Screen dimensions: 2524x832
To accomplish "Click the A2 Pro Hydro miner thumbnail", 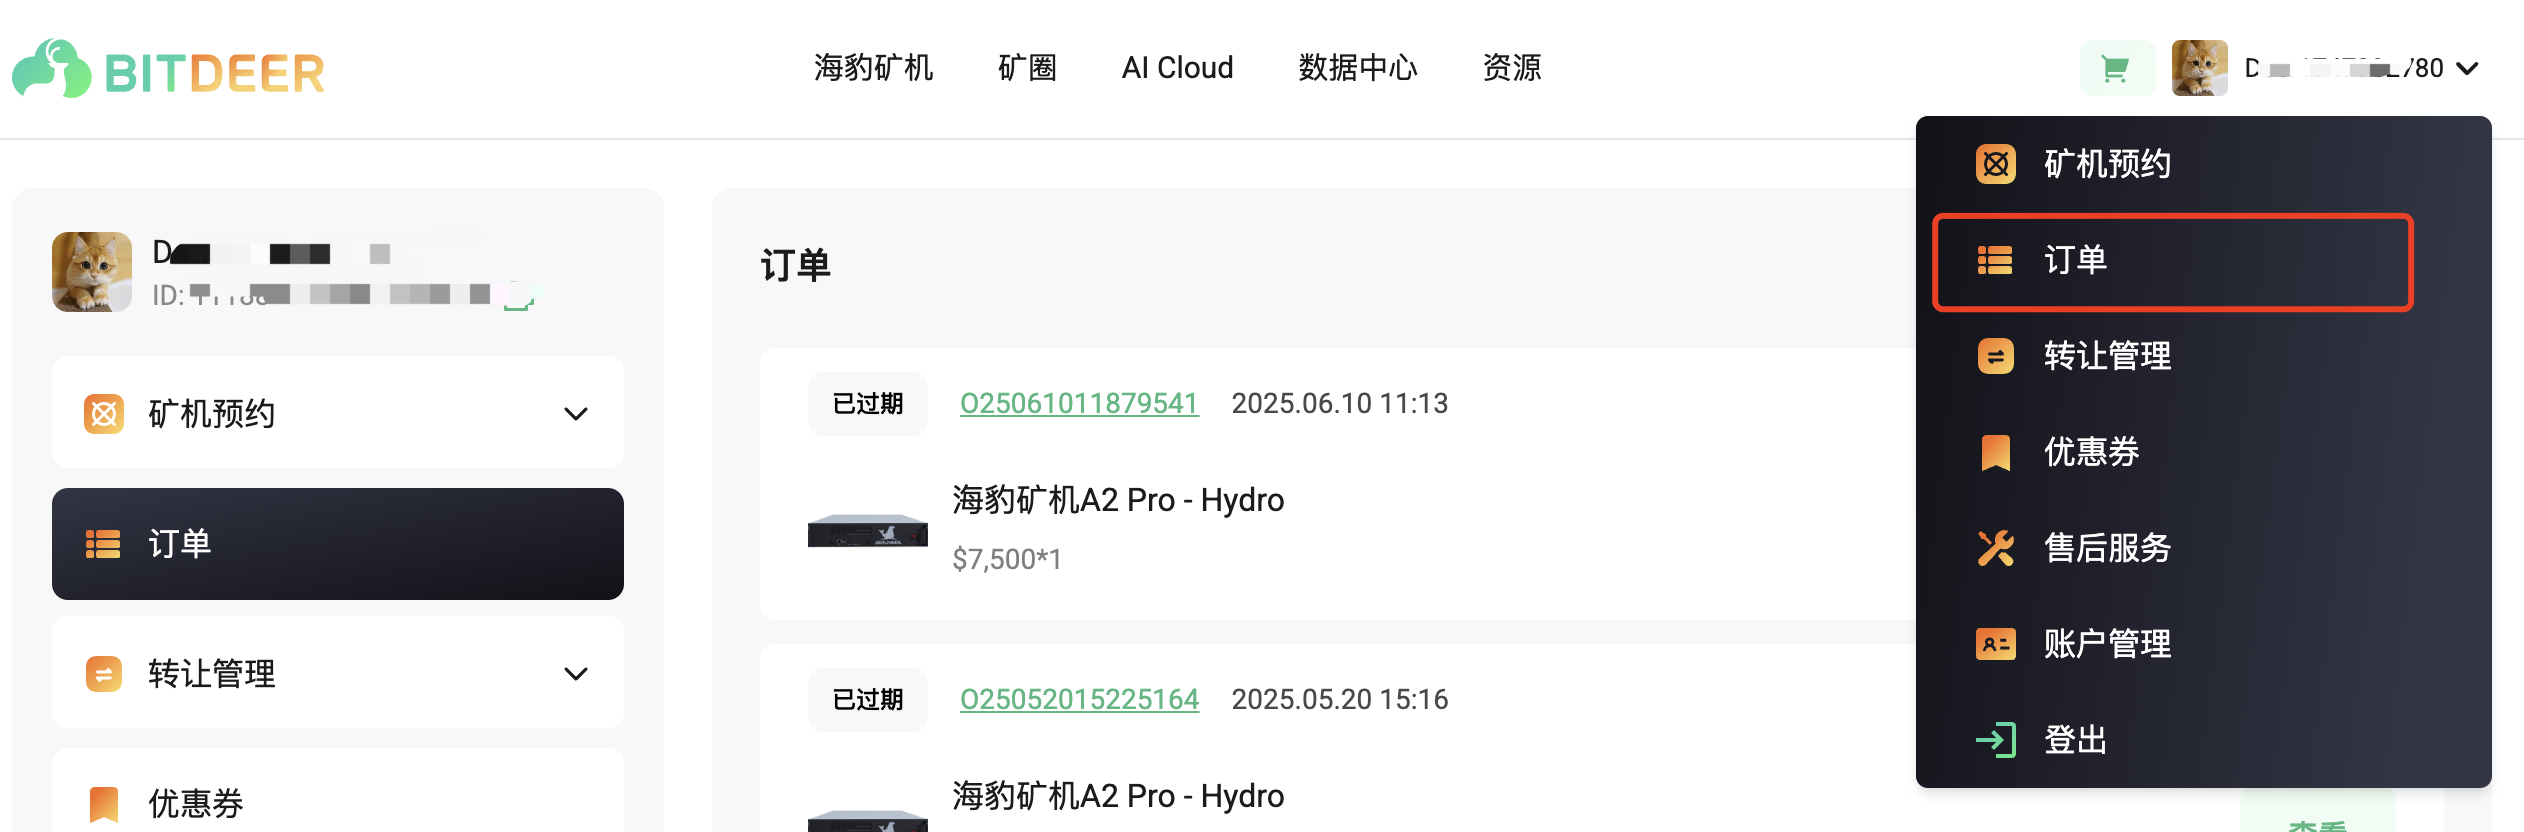I will coord(868,530).
